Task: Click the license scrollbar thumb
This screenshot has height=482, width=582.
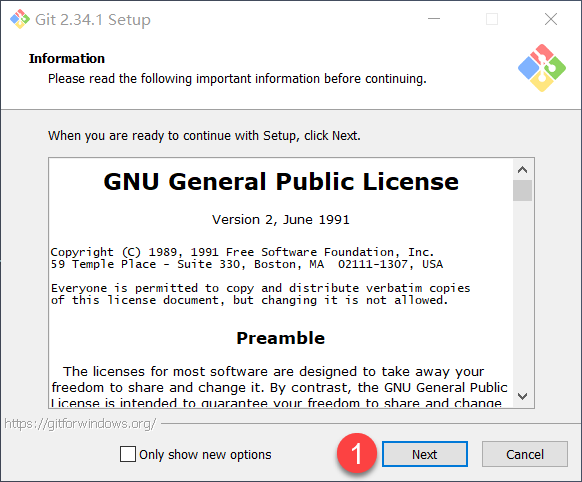Action: (x=522, y=190)
